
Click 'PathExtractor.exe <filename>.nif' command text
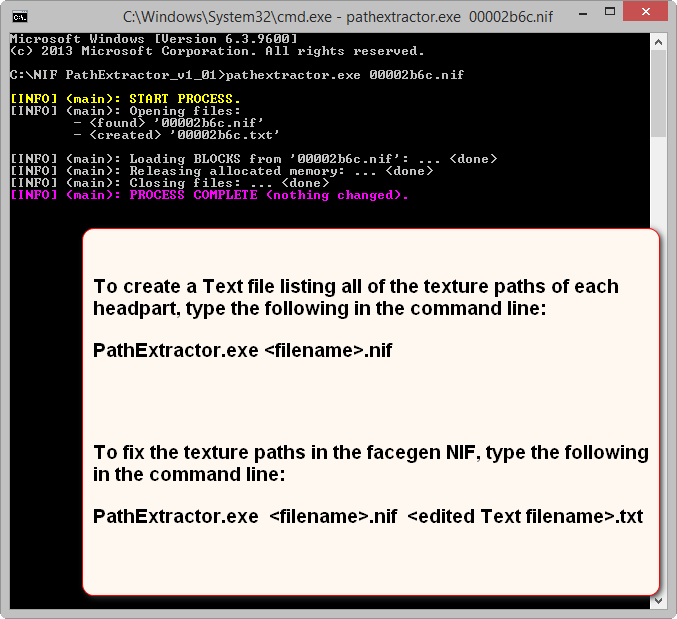243,350
